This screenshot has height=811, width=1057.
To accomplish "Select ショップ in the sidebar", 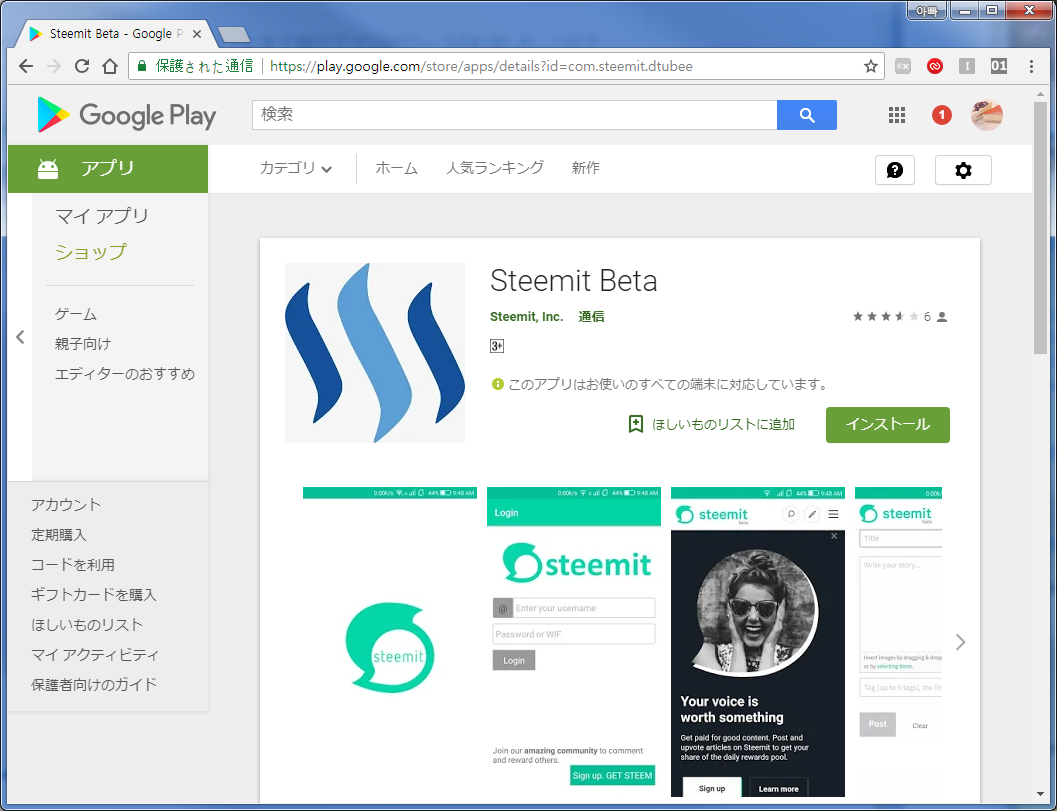I will 91,251.
